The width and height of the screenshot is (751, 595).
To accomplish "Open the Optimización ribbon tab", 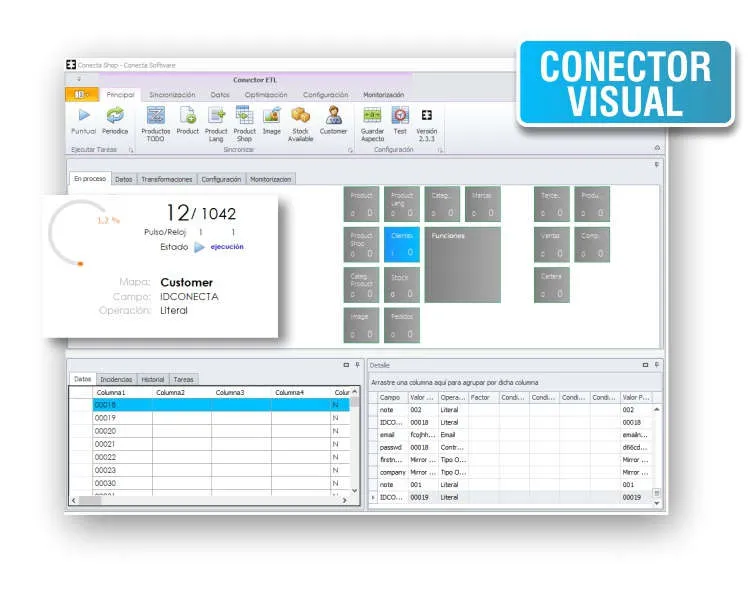I will 266,95.
